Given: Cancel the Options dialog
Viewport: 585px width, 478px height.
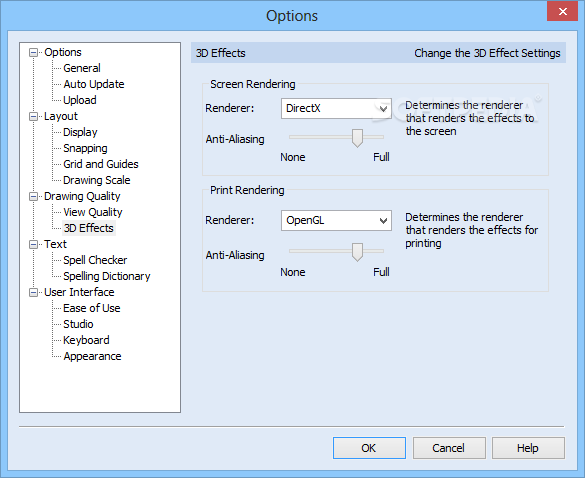Looking at the screenshot, I should click(449, 448).
